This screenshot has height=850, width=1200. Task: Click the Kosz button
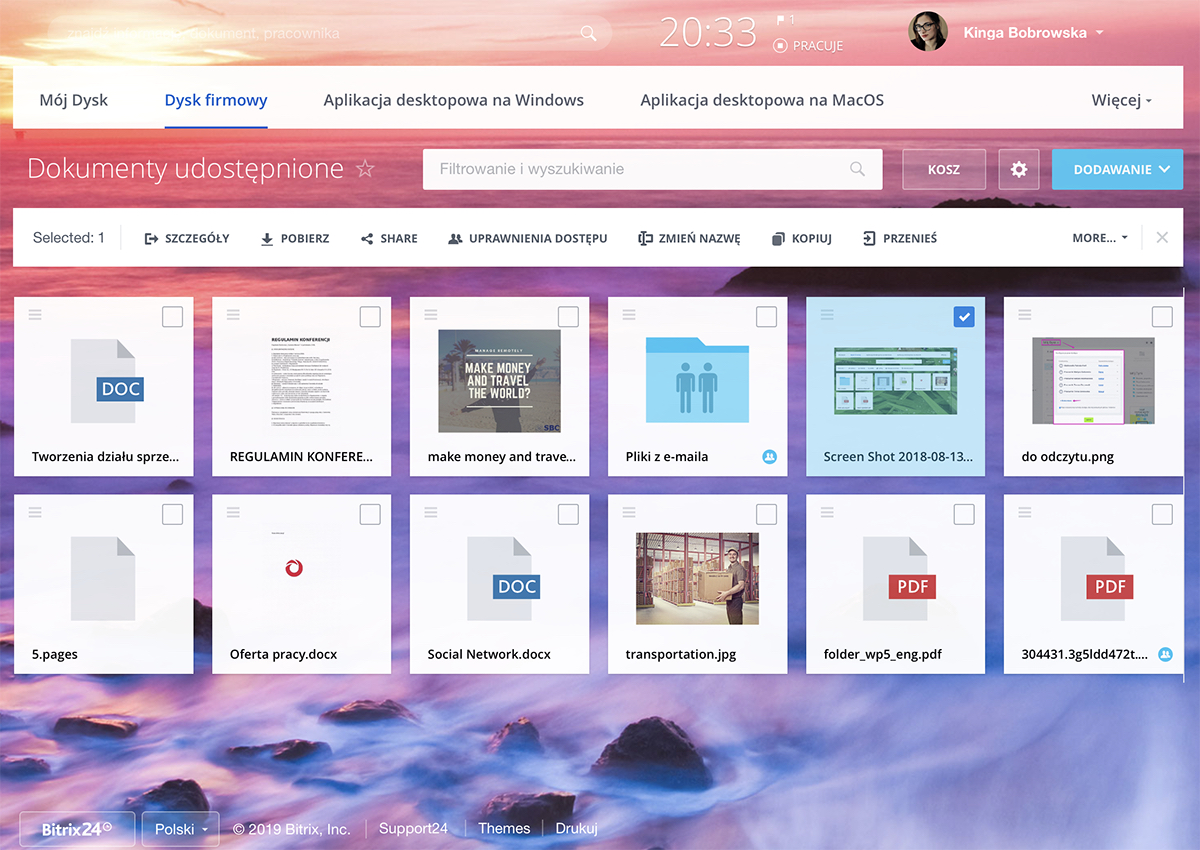943,170
